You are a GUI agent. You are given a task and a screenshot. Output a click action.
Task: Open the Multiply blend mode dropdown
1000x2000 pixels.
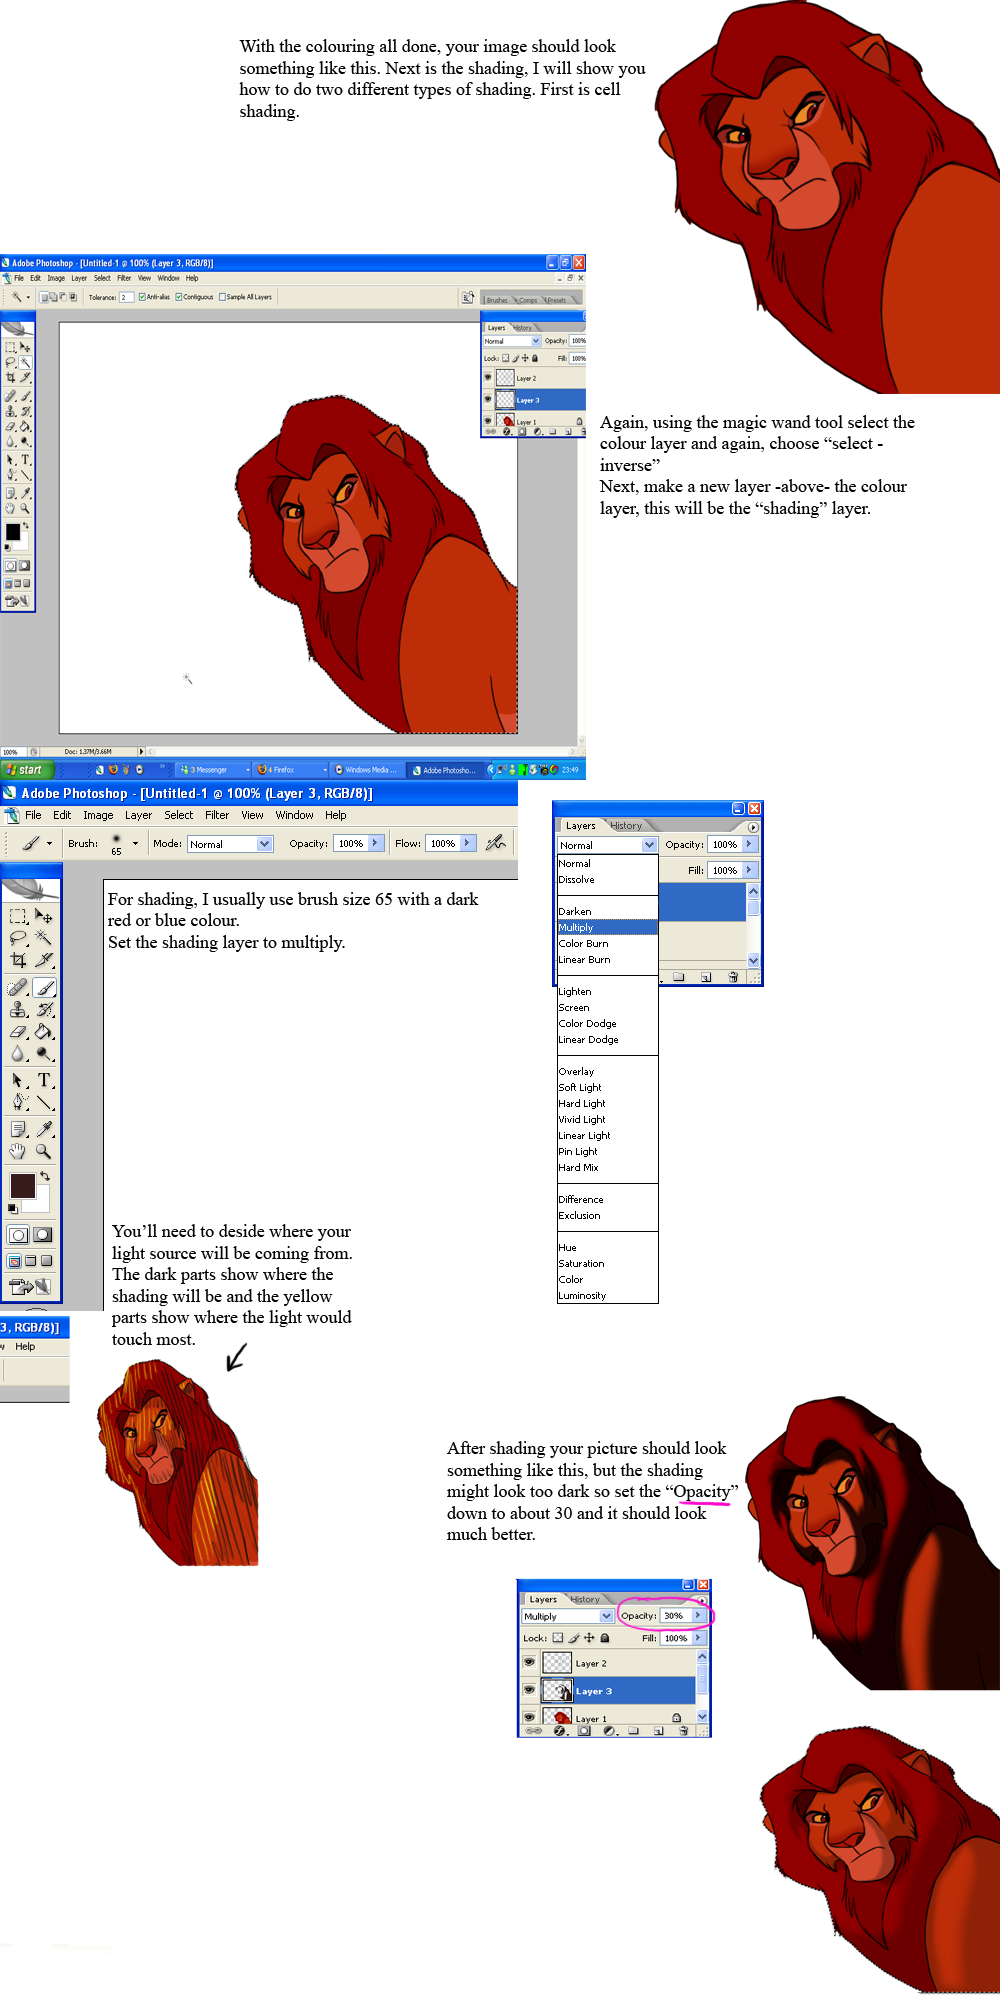click(606, 1616)
